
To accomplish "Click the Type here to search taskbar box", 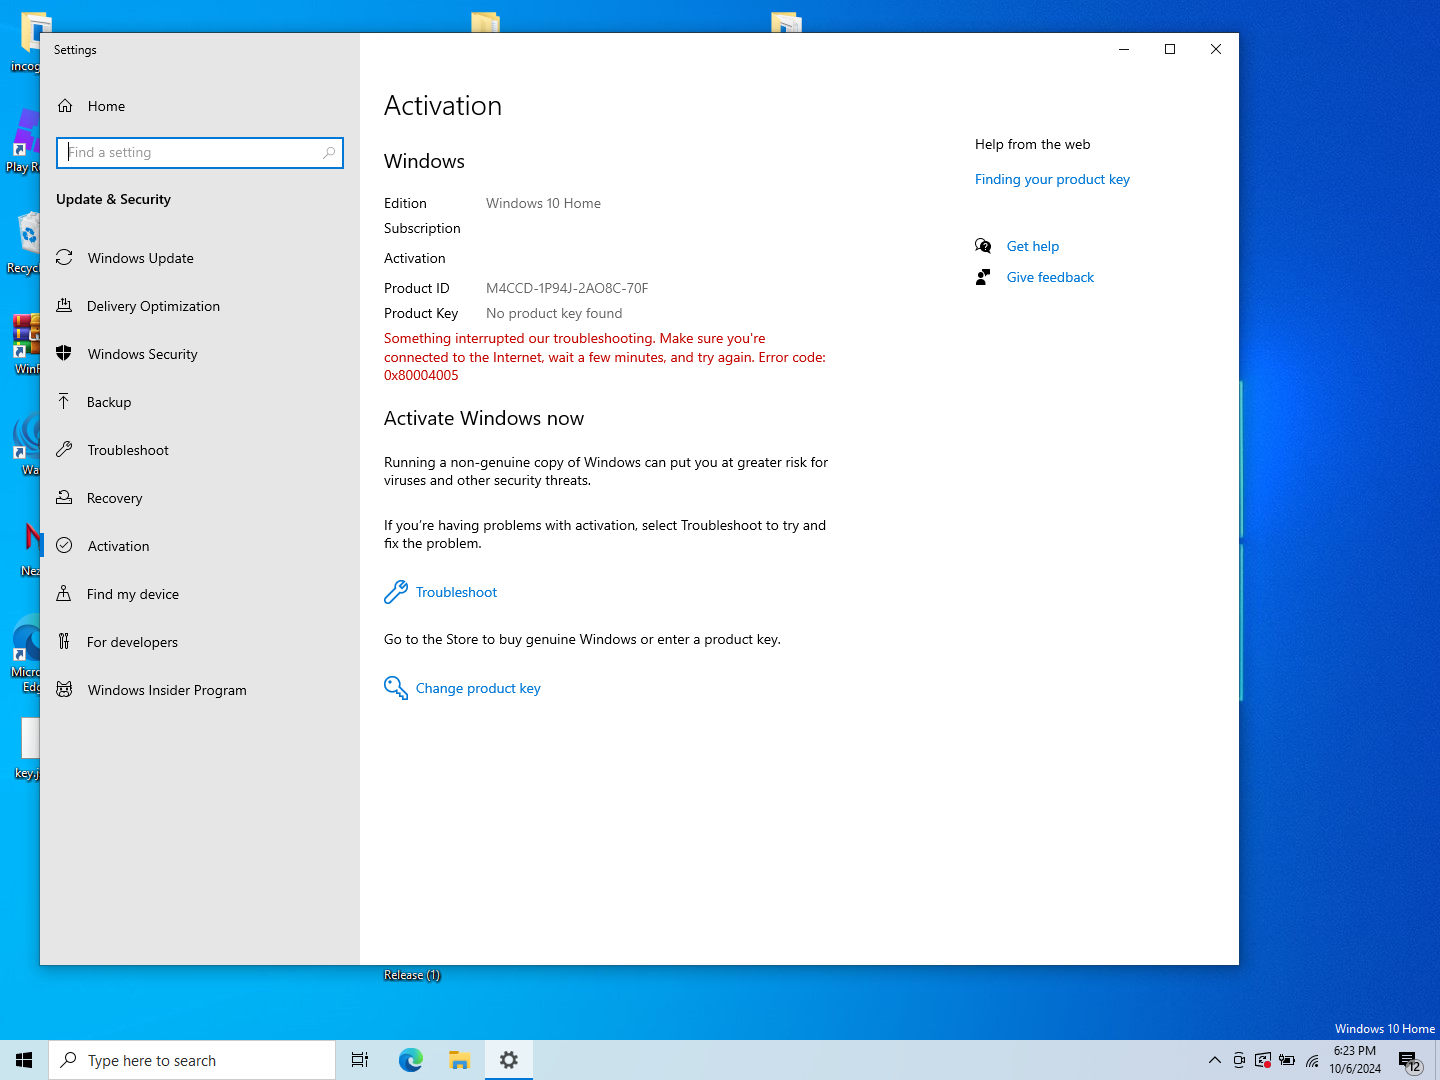I will click(x=192, y=1060).
